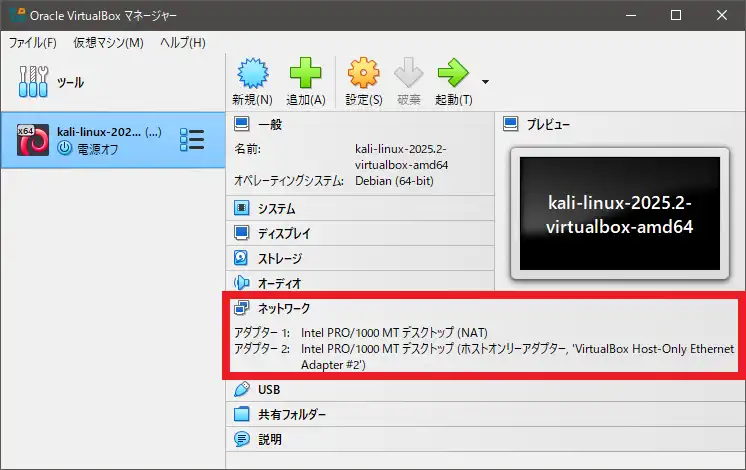Click the 共有フォルダー folder icon
The image size is (746, 470).
[x=242, y=414]
